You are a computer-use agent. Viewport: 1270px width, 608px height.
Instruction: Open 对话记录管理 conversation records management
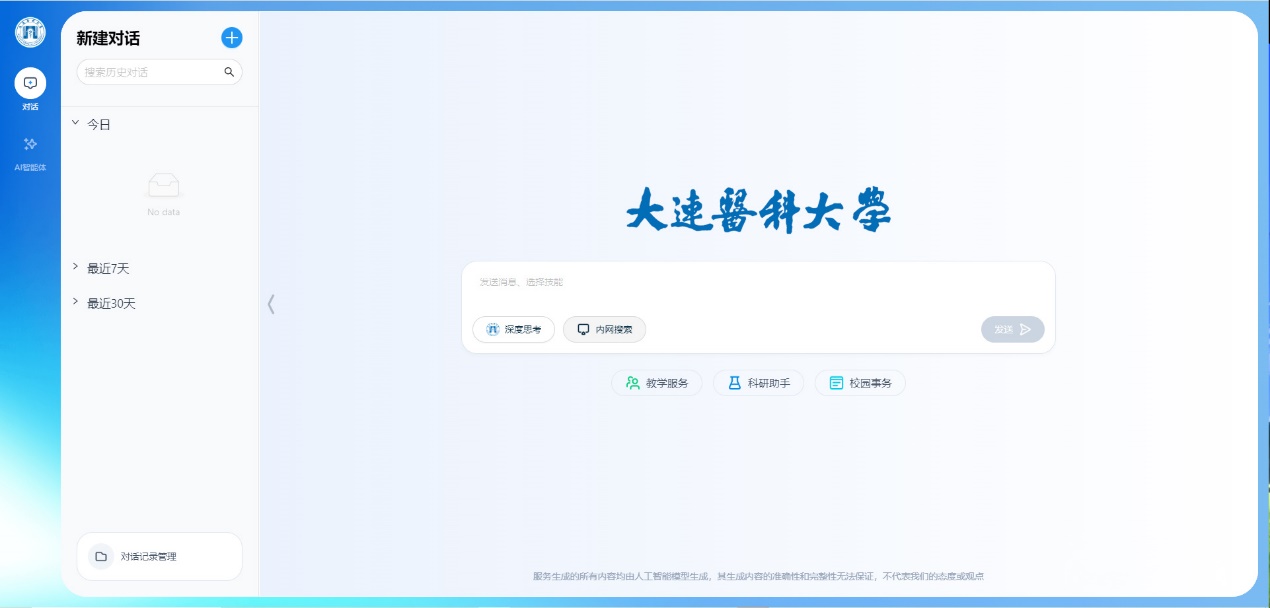coord(159,556)
